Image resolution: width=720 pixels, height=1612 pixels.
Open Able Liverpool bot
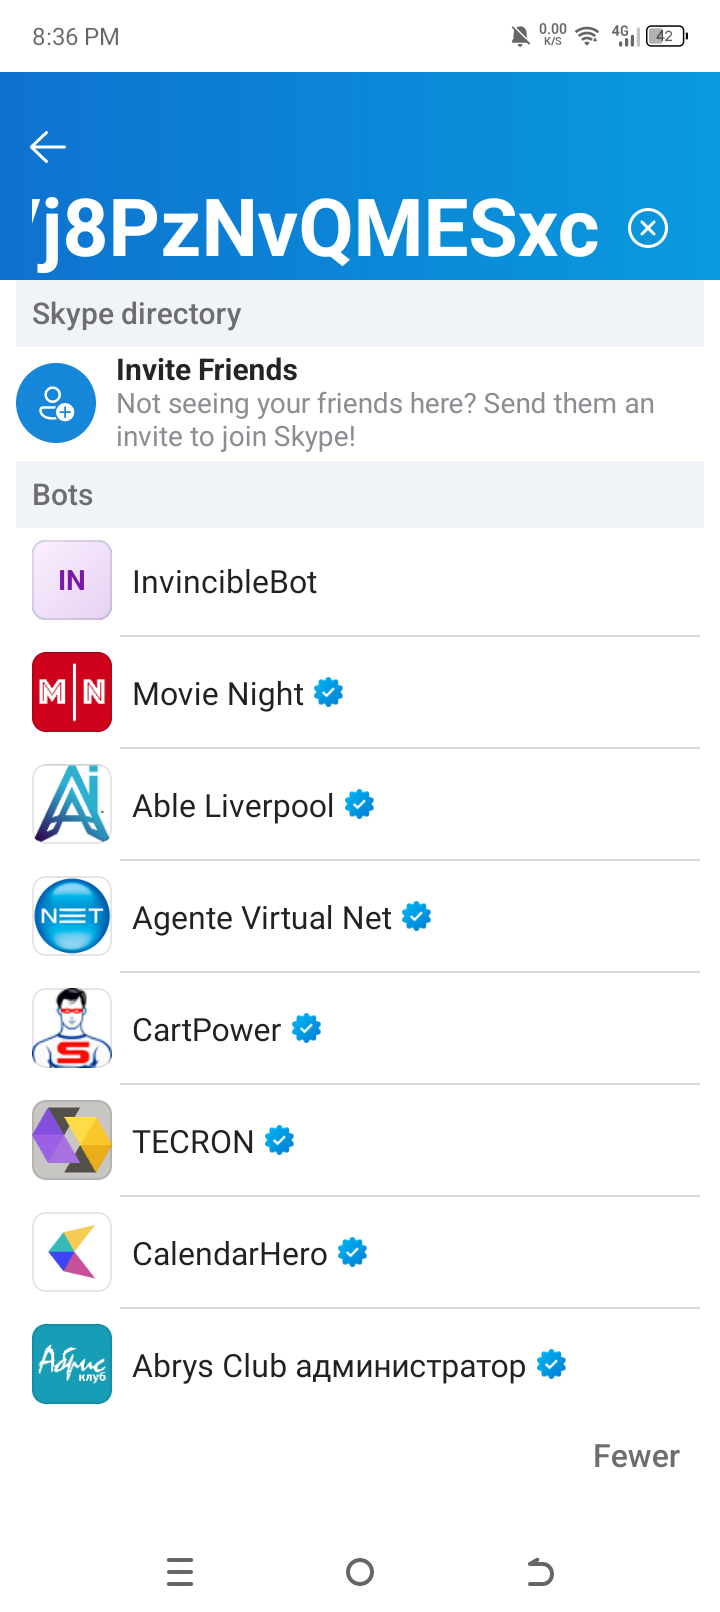click(360, 804)
